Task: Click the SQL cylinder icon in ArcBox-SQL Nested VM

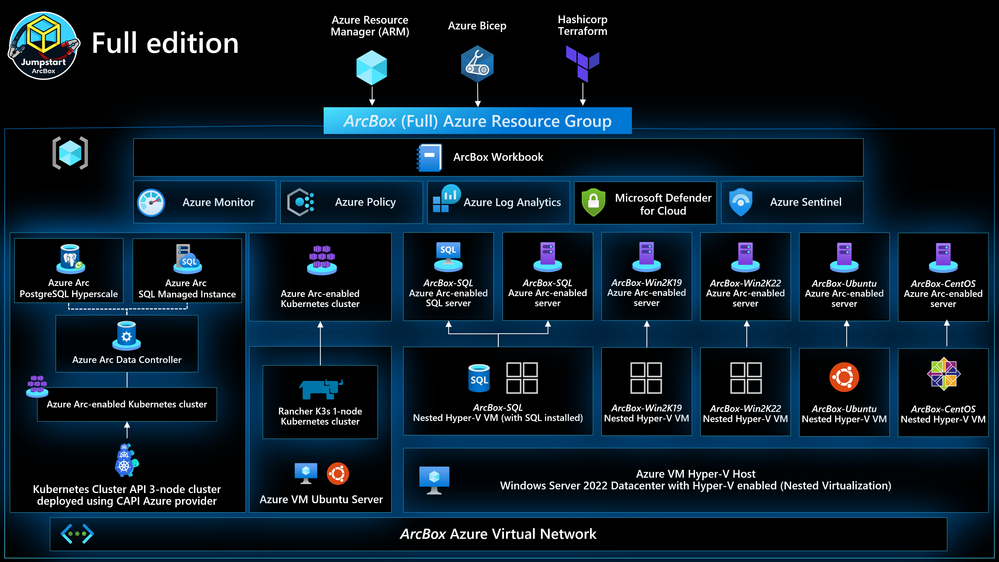Action: [478, 378]
